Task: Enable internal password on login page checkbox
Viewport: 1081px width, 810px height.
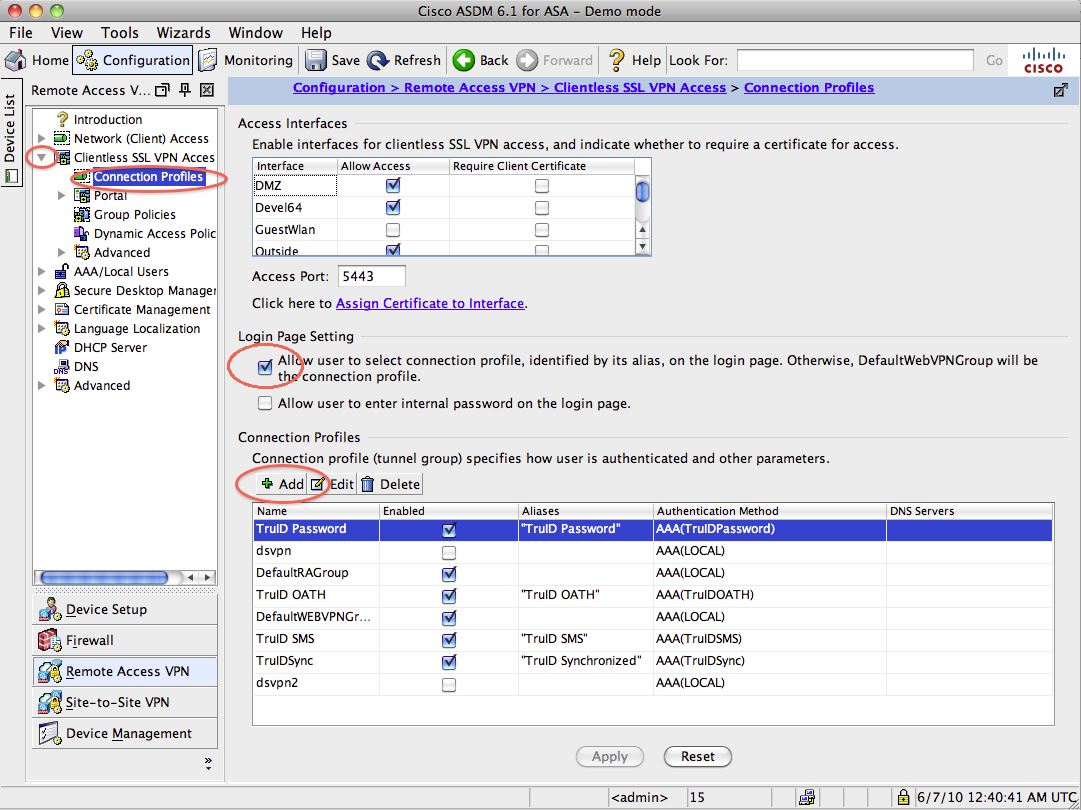Action: (265, 404)
